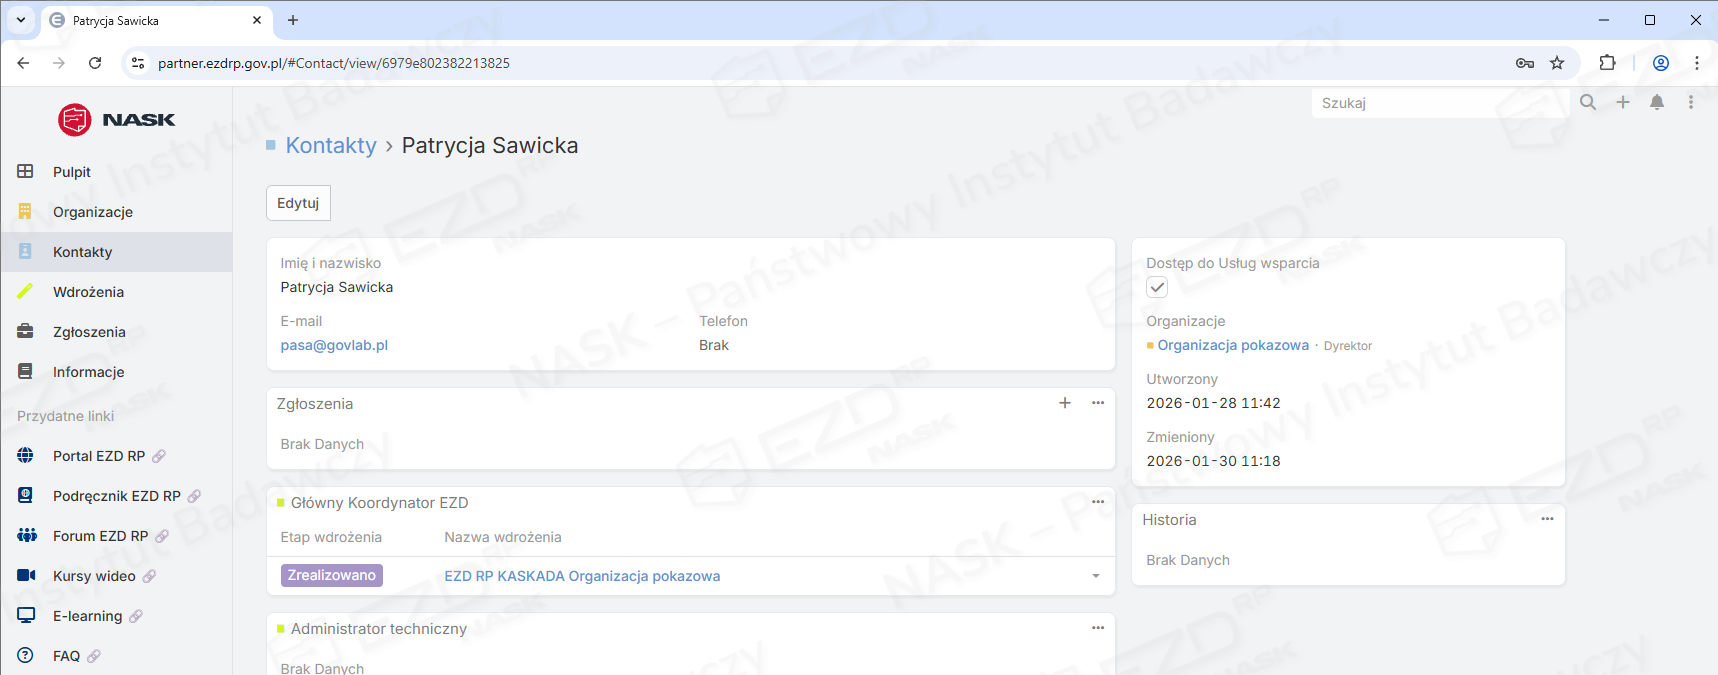Click the Zrealizowano status label

(332, 576)
